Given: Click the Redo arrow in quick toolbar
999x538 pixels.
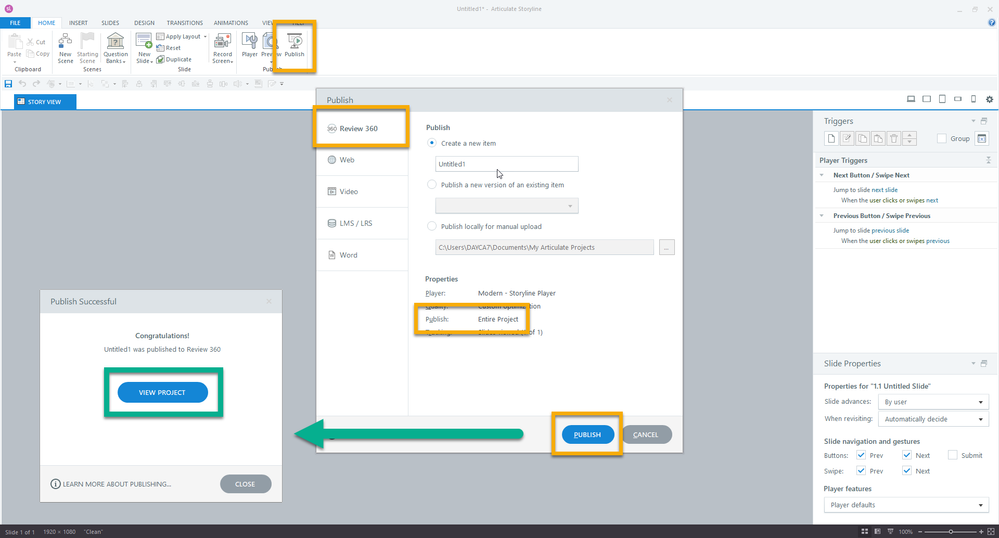Looking at the screenshot, I should coord(36,84).
